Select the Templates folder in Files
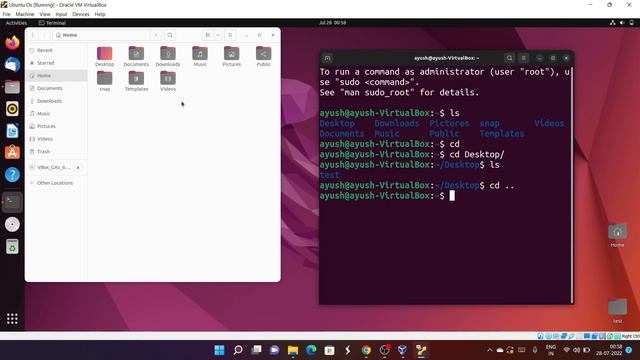The width and height of the screenshot is (640, 360). (x=136, y=81)
